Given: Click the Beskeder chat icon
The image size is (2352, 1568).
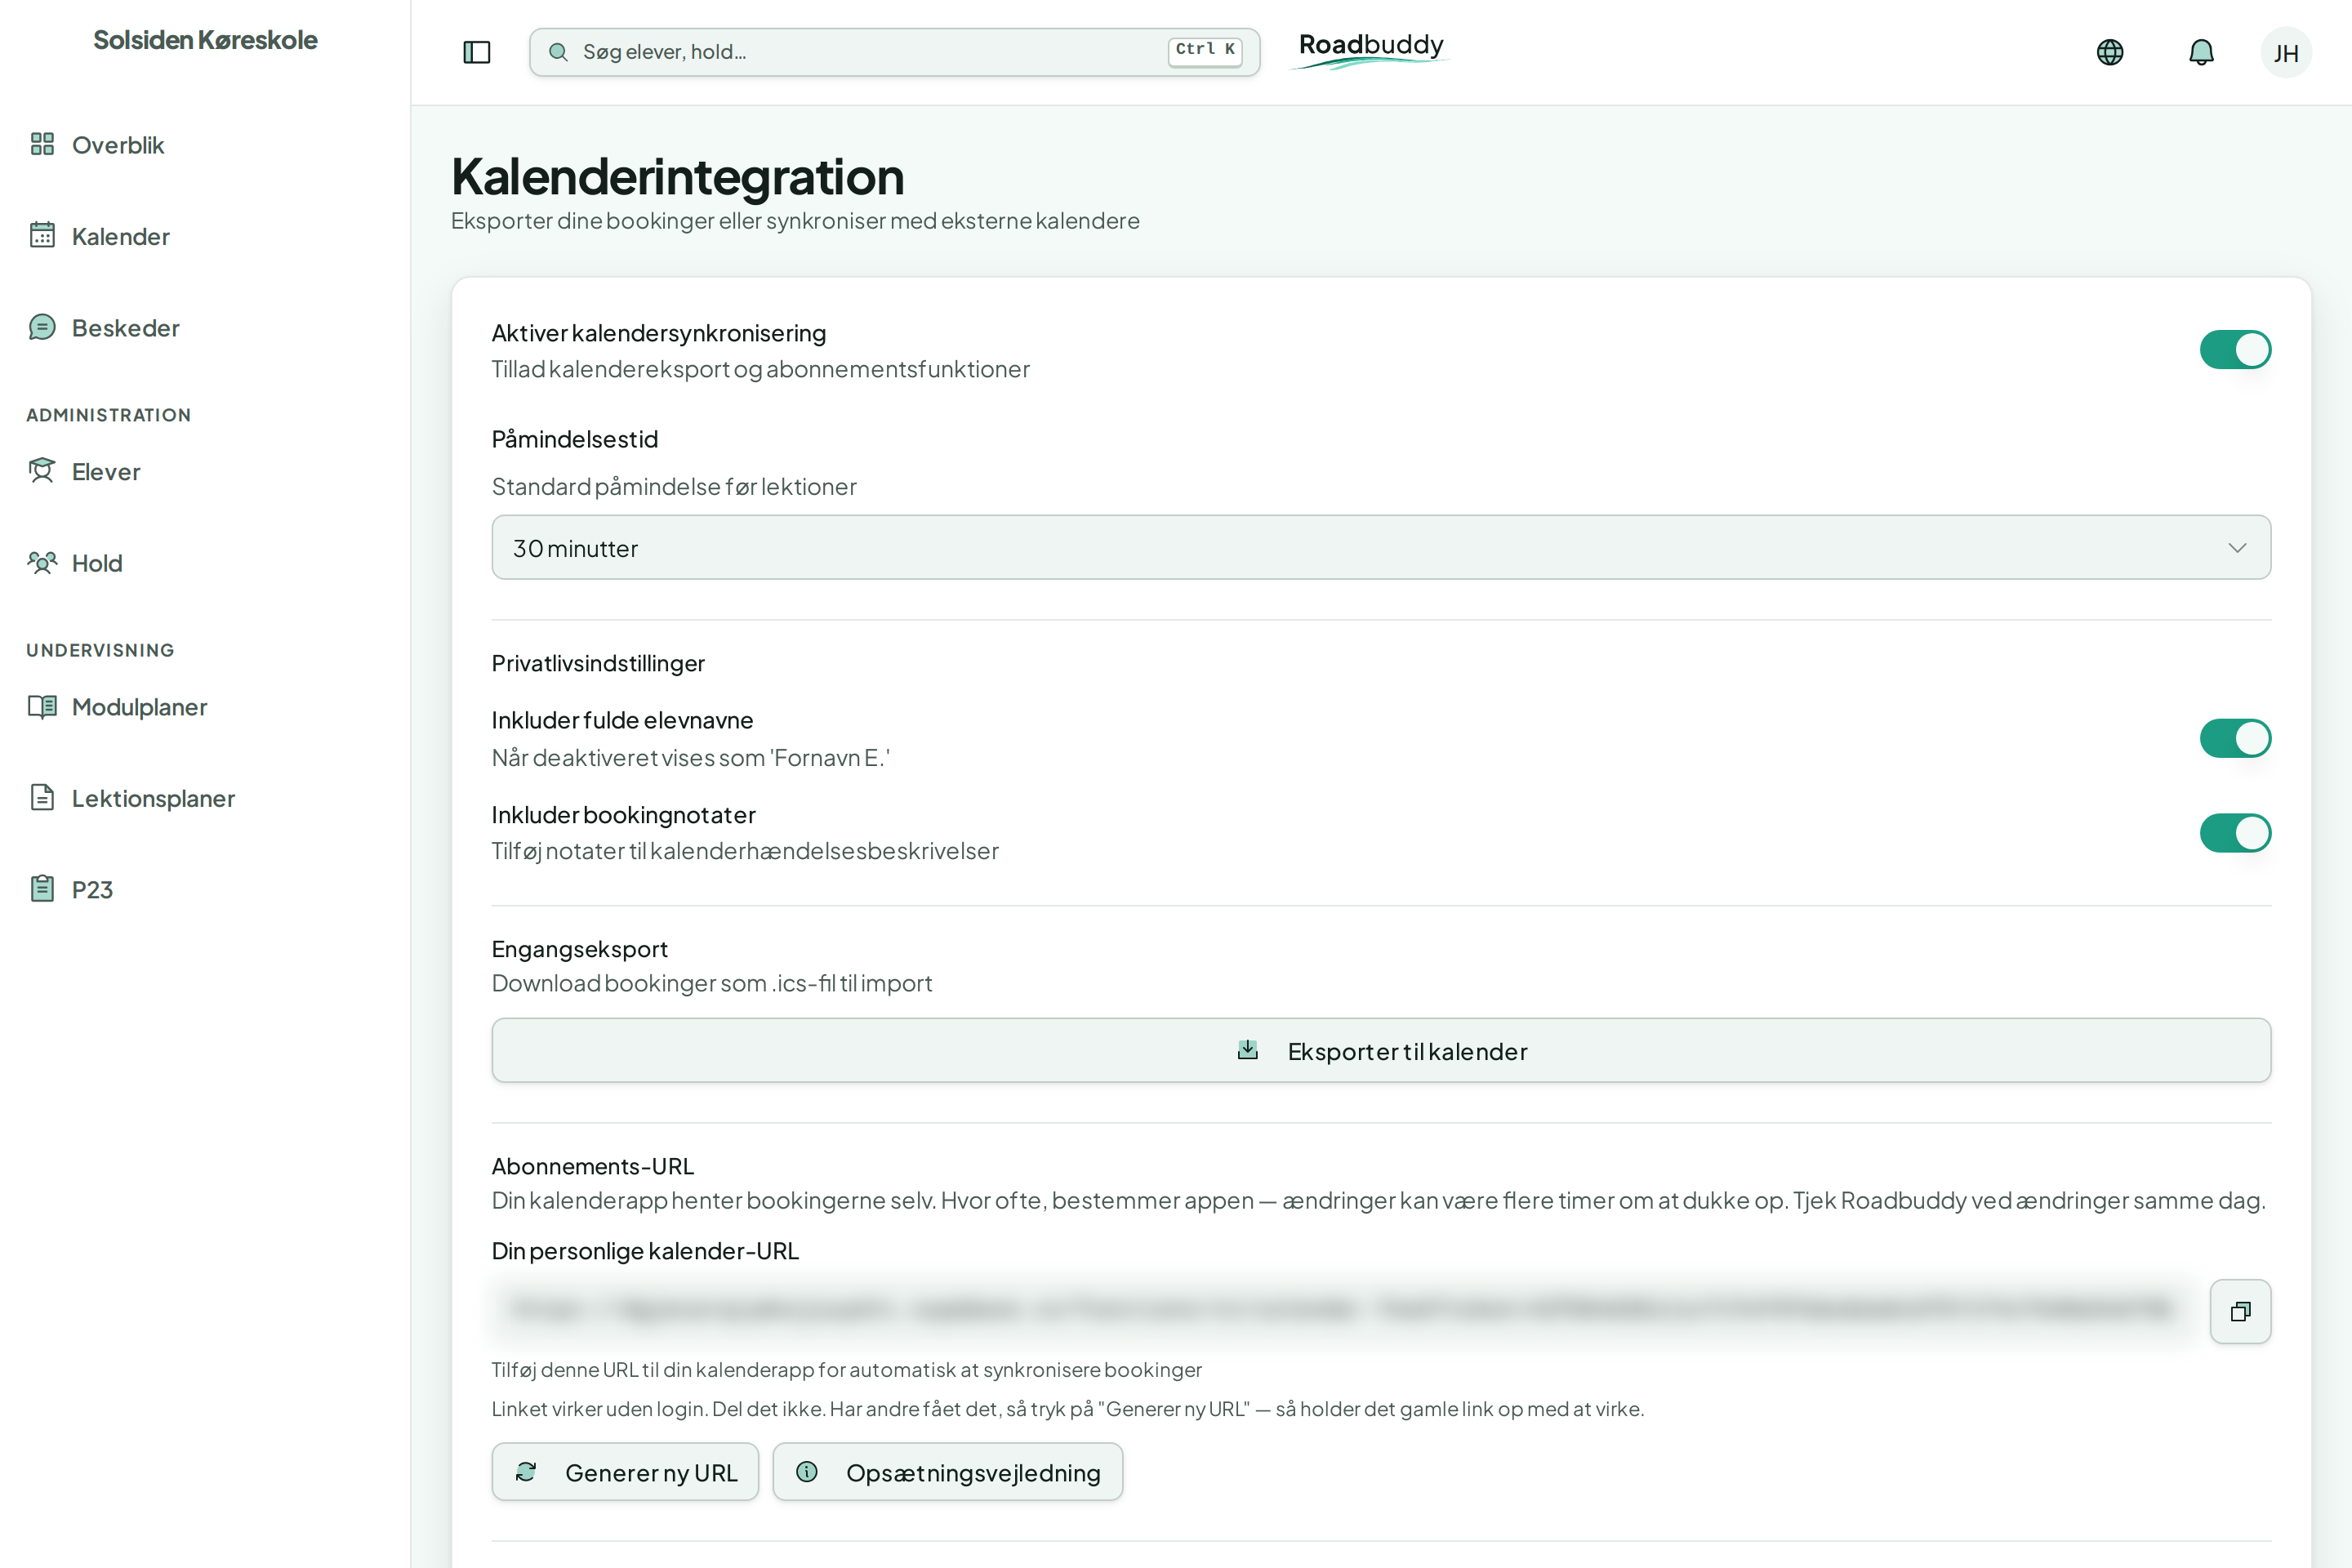Looking at the screenshot, I should [x=42, y=327].
